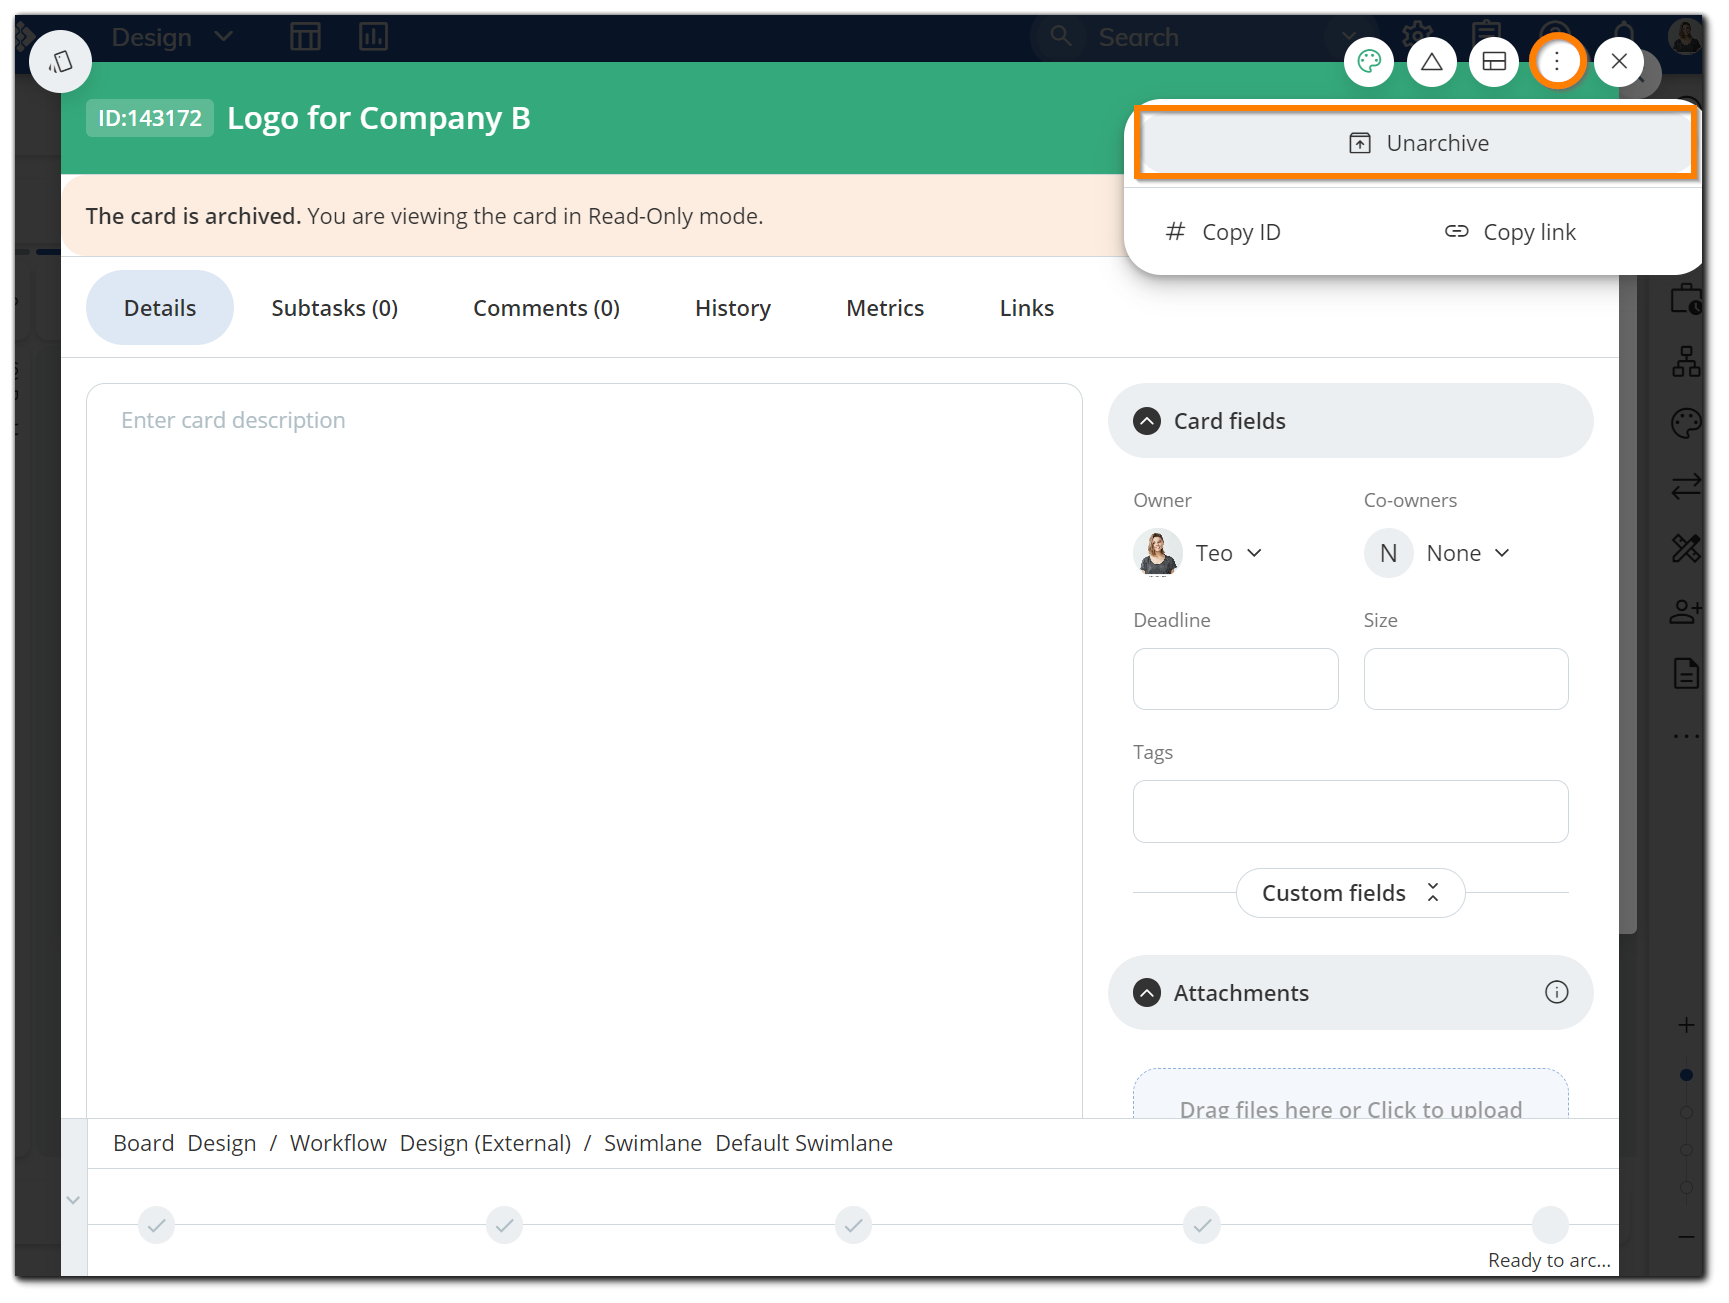Click the card layout icon in header
Viewport: 1729px width, 1303px height.
tap(1494, 62)
